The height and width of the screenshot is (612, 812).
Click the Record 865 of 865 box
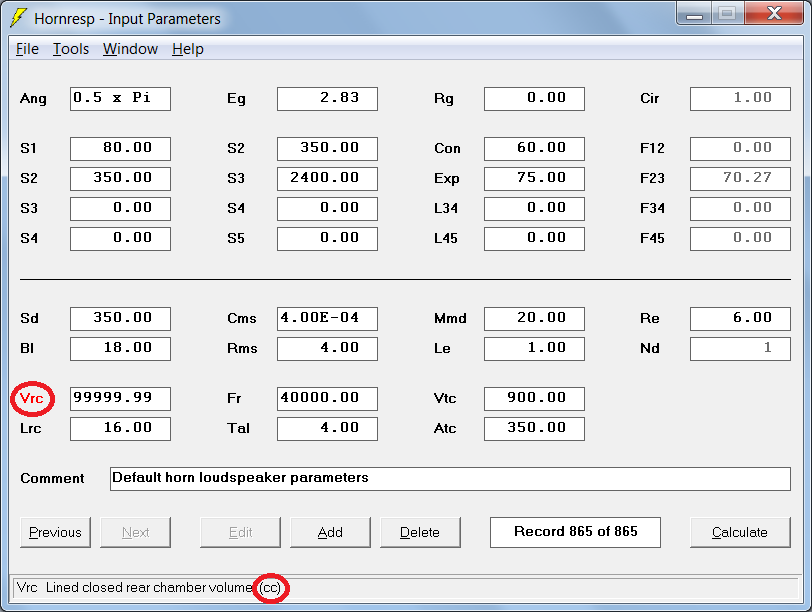pos(575,532)
